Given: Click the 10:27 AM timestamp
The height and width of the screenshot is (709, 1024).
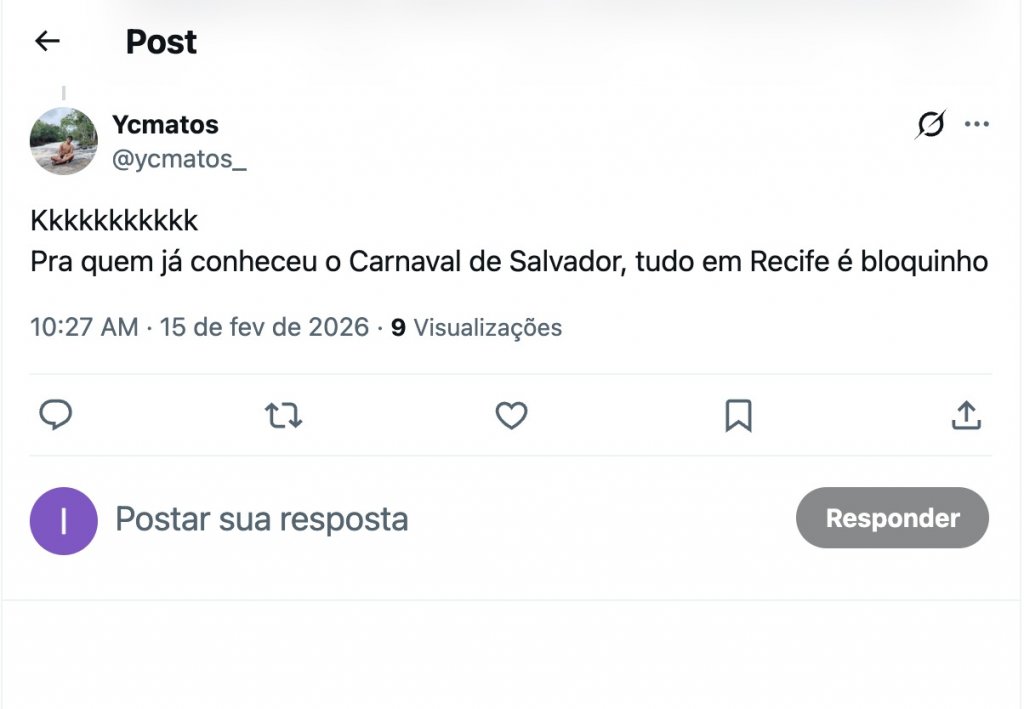Looking at the screenshot, I should (x=84, y=327).
